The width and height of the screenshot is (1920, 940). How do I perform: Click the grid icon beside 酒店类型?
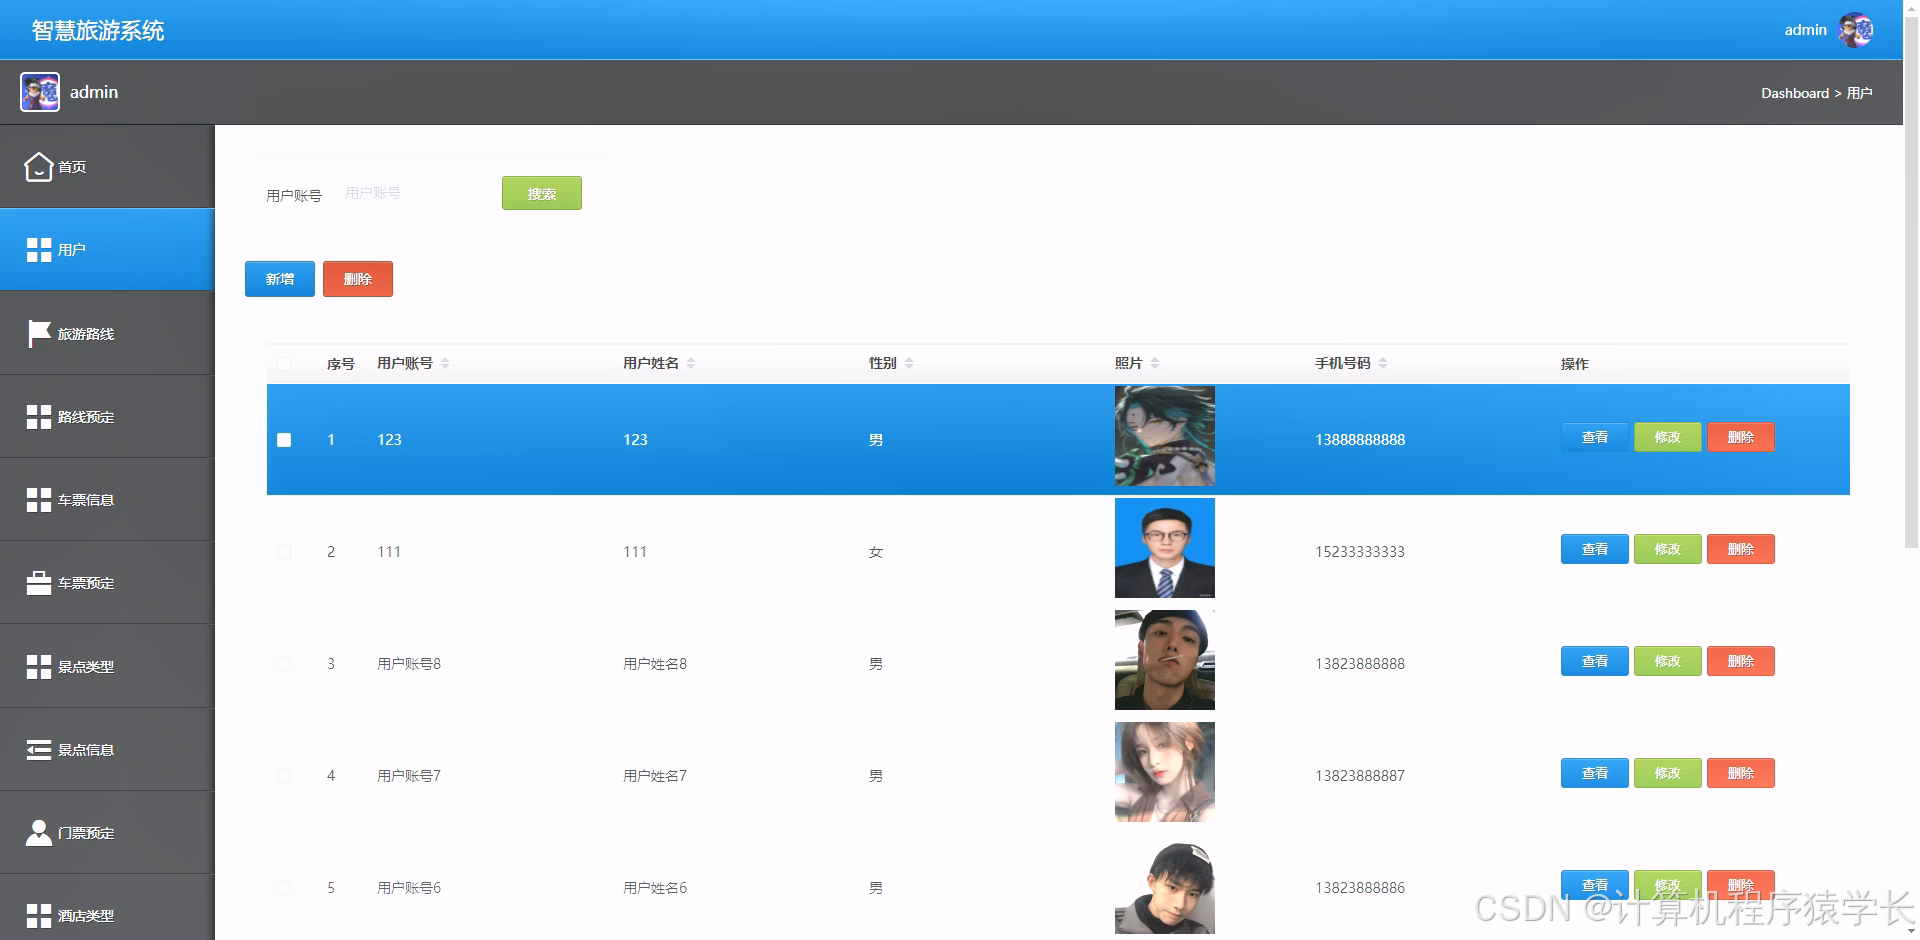tap(39, 916)
